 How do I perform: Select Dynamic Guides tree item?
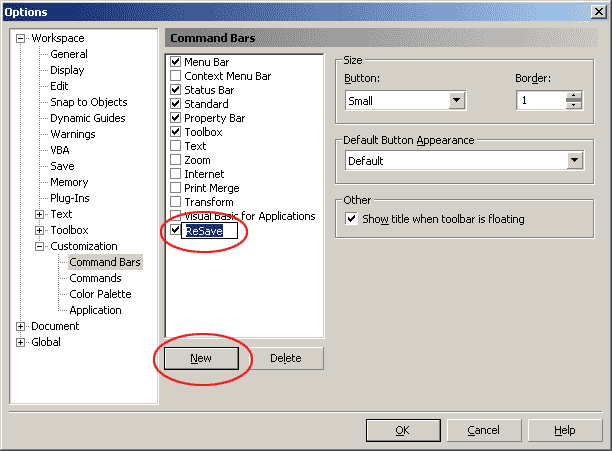click(88, 118)
